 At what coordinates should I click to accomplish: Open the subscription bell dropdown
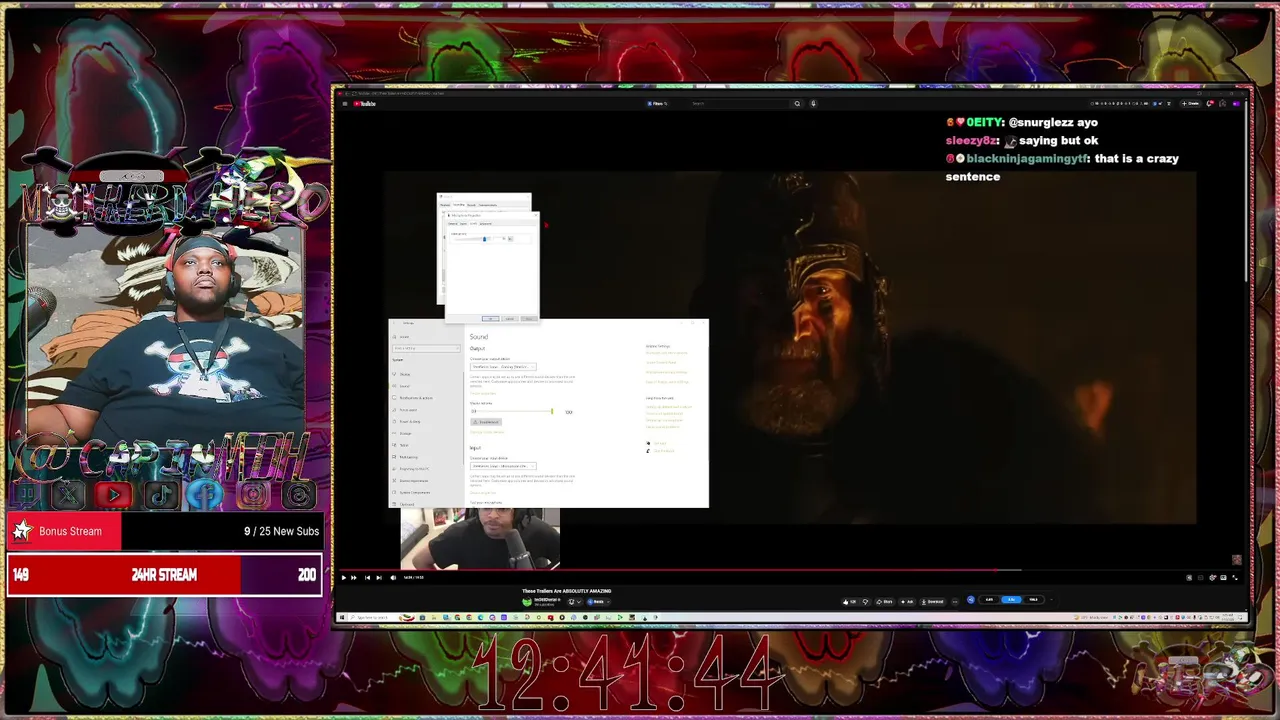pyautogui.click(x=573, y=601)
